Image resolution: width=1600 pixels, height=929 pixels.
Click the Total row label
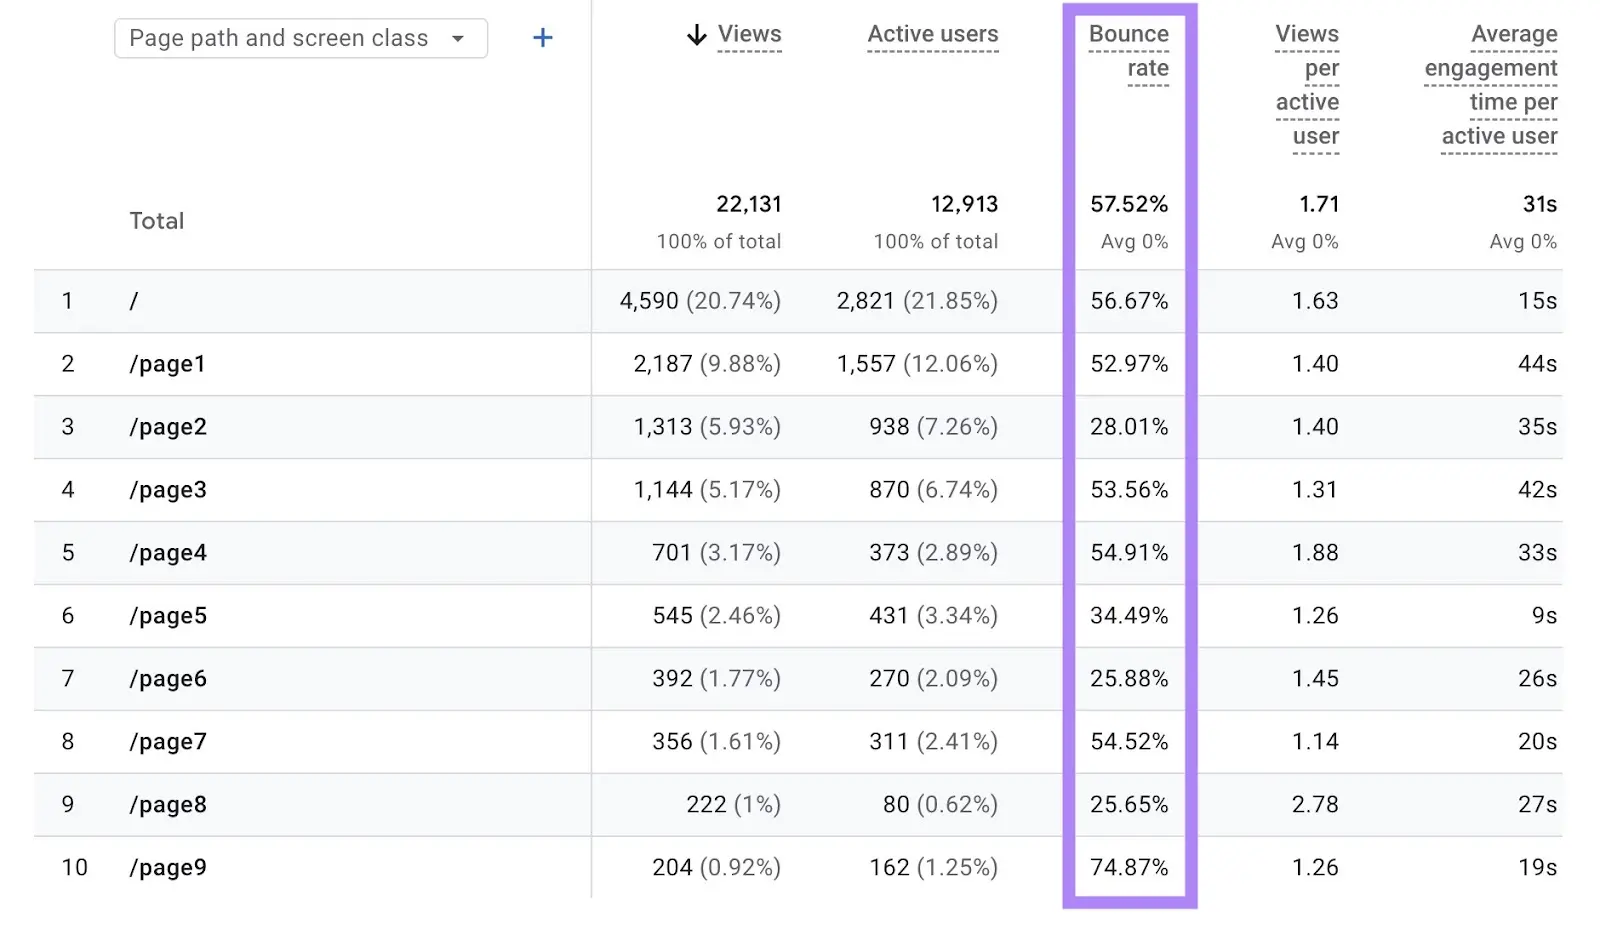(x=157, y=221)
